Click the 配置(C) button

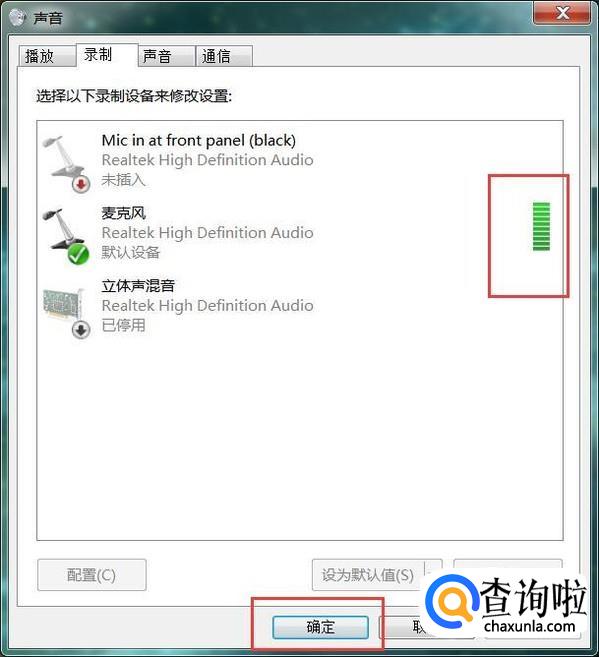[x=92, y=575]
